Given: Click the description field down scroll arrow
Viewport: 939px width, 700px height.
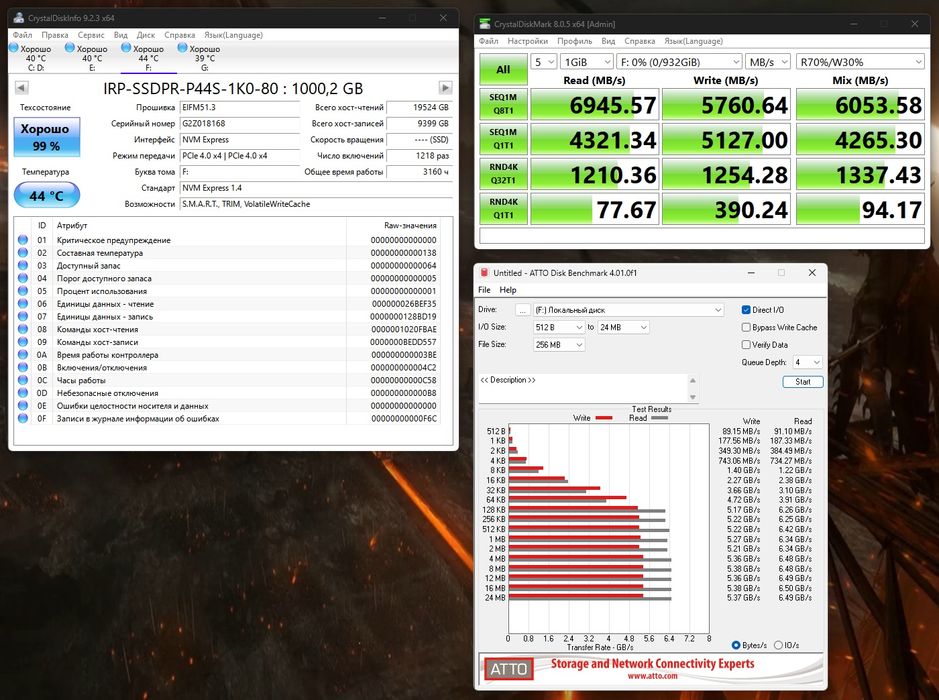Looking at the screenshot, I should point(693,397).
